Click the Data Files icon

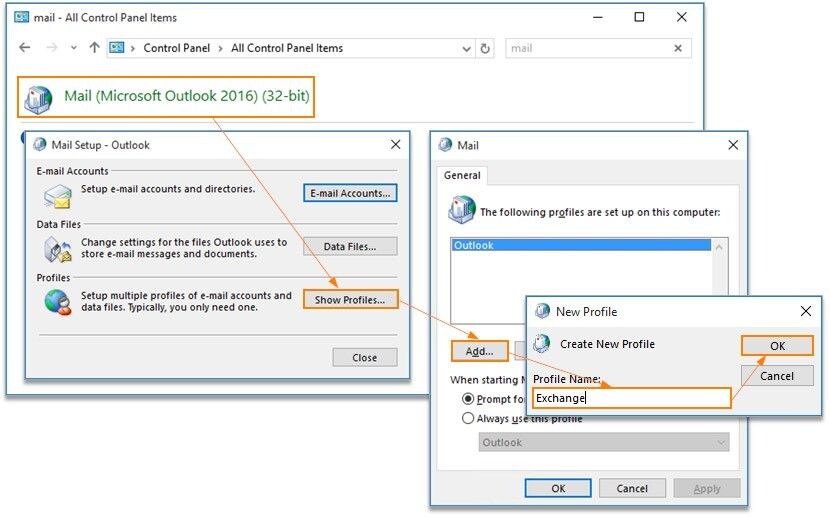[58, 249]
